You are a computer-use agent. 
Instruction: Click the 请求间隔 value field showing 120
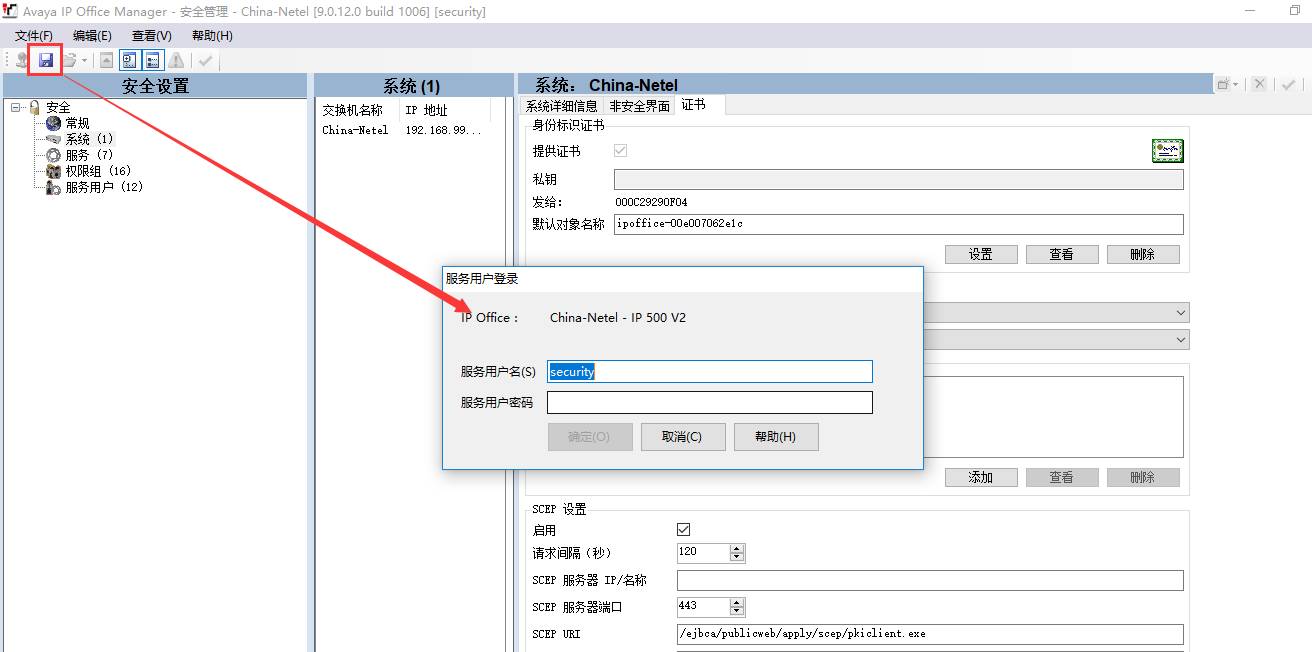pyautogui.click(x=703, y=552)
